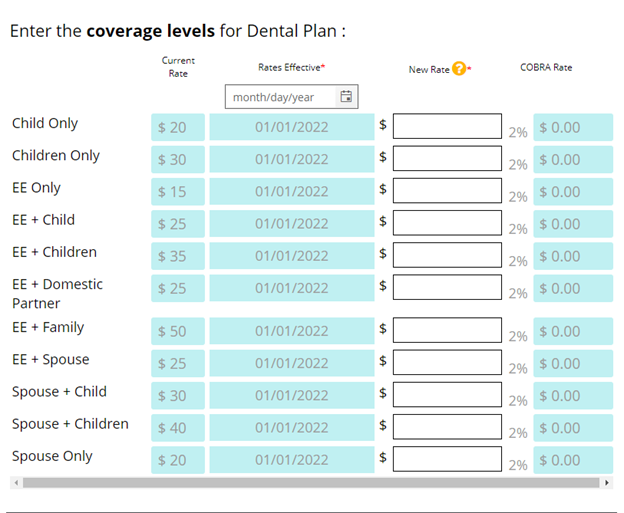Select the EE + Domestic Partner New Rate input
This screenshot has height=513, width=624.
pos(447,287)
